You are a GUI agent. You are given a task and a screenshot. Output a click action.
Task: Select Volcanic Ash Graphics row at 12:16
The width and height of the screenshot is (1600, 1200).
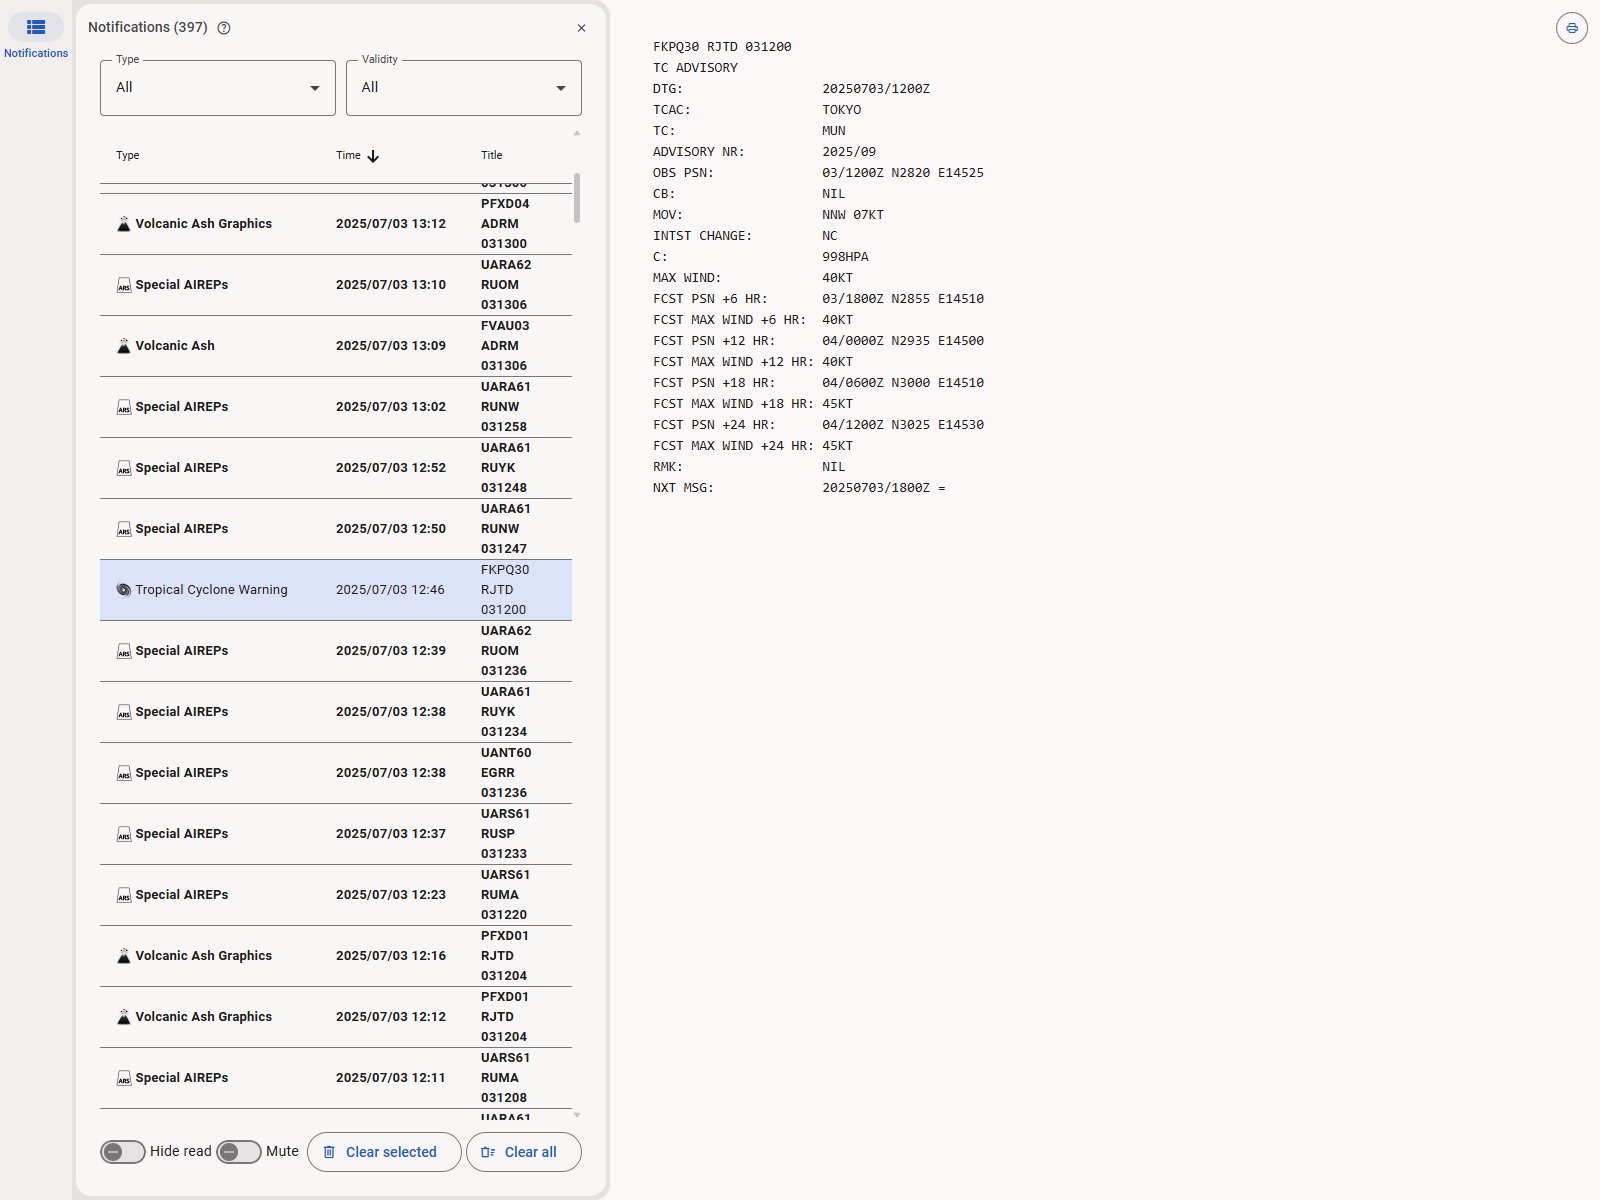tap(336, 956)
